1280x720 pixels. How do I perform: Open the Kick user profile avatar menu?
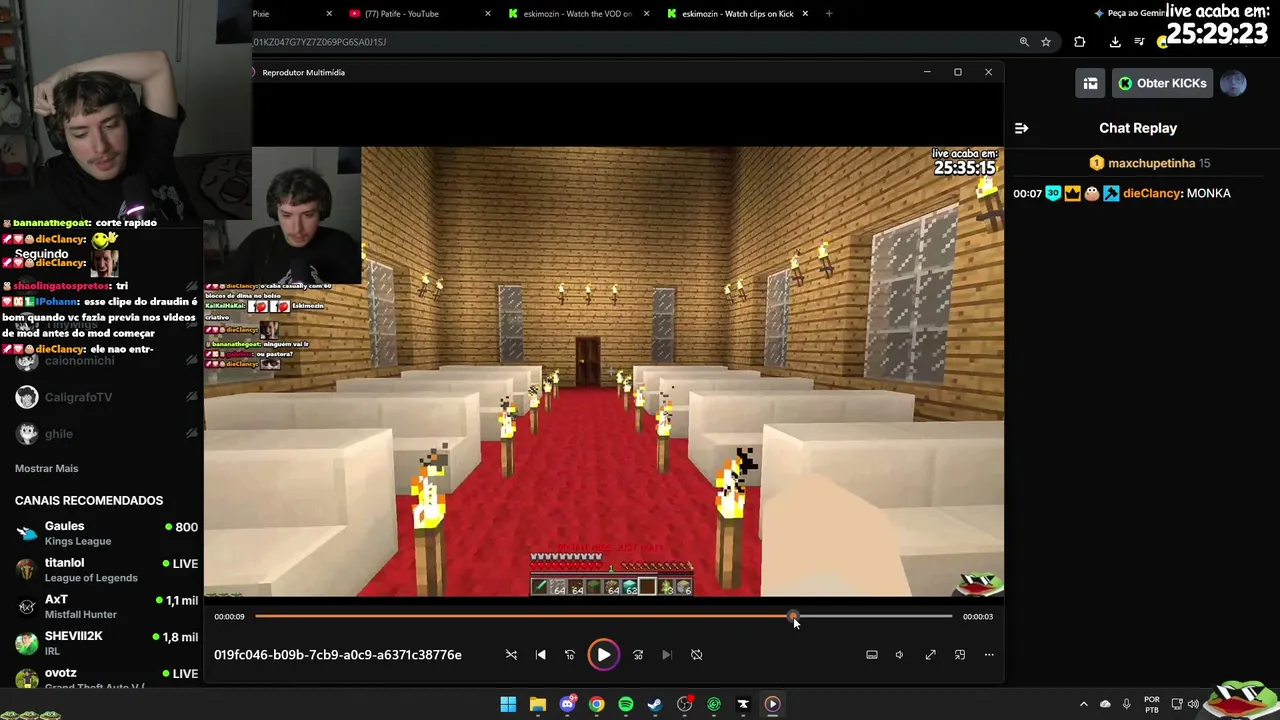coord(1233,83)
